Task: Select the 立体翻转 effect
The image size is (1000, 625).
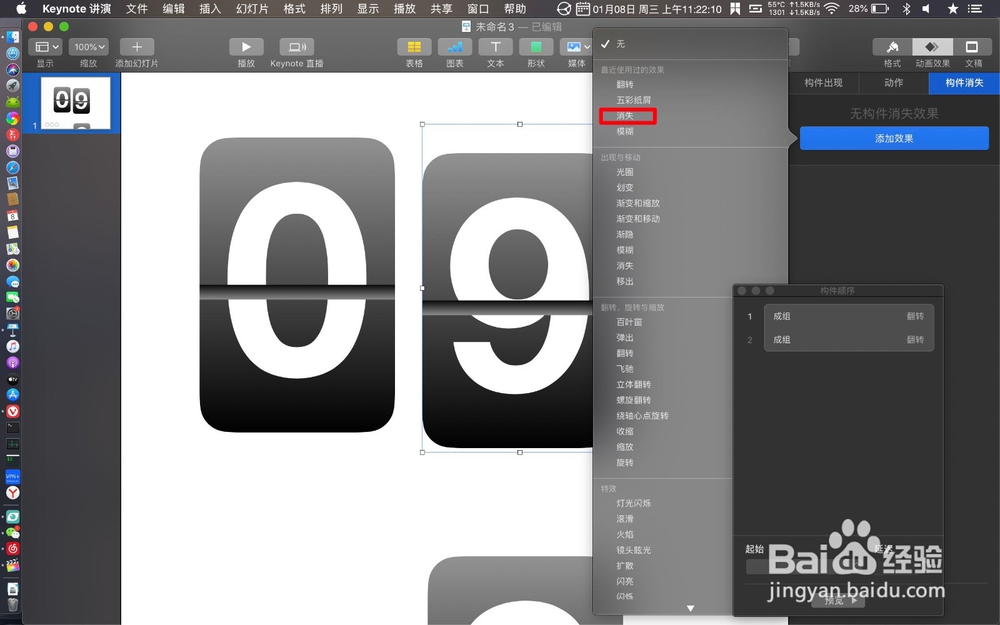Action: tap(633, 385)
